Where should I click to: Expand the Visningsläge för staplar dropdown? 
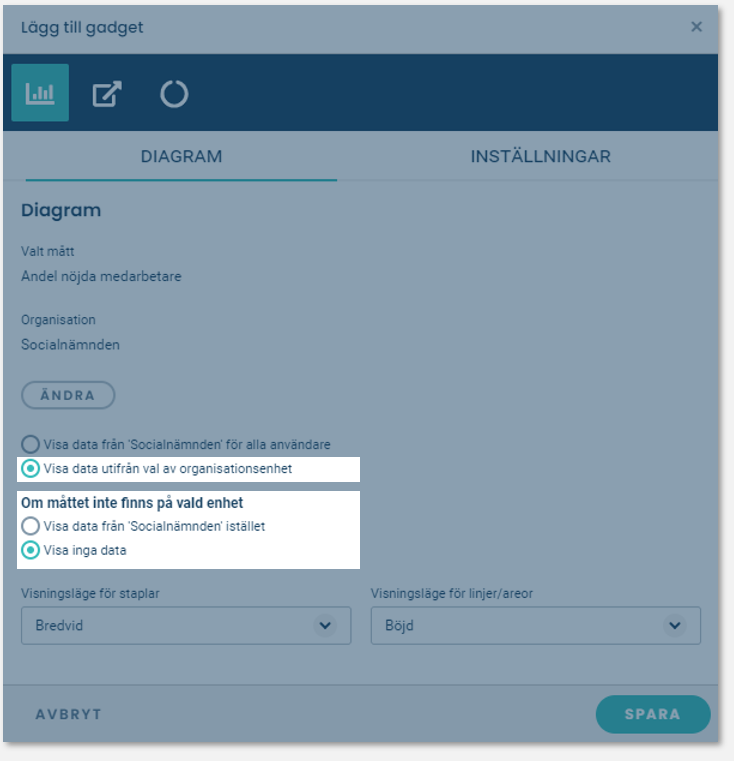click(x=186, y=625)
